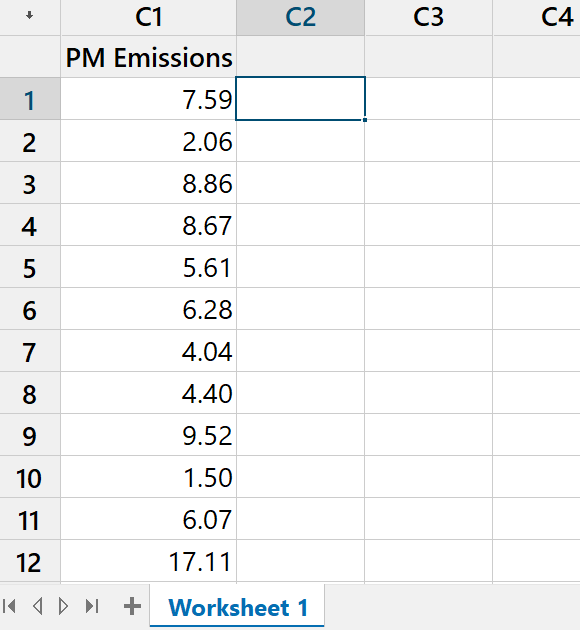This screenshot has width=580, height=630.
Task: Select row 6 header
Action: [x=30, y=309]
